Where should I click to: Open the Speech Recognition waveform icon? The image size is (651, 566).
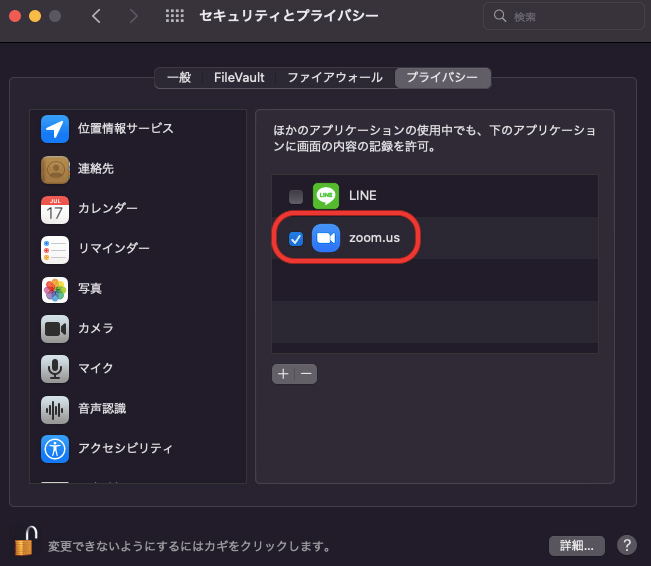click(x=55, y=409)
